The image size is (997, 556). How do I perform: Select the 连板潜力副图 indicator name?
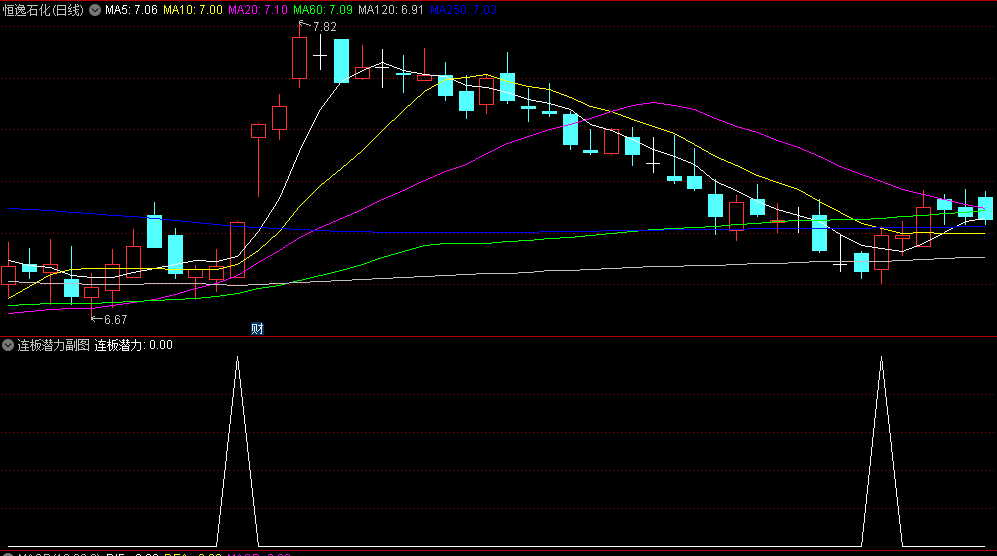53,345
